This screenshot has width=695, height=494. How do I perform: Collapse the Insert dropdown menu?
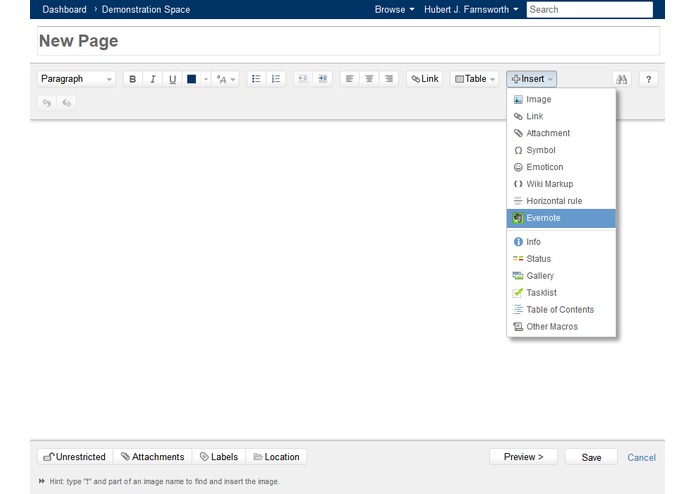[531, 79]
